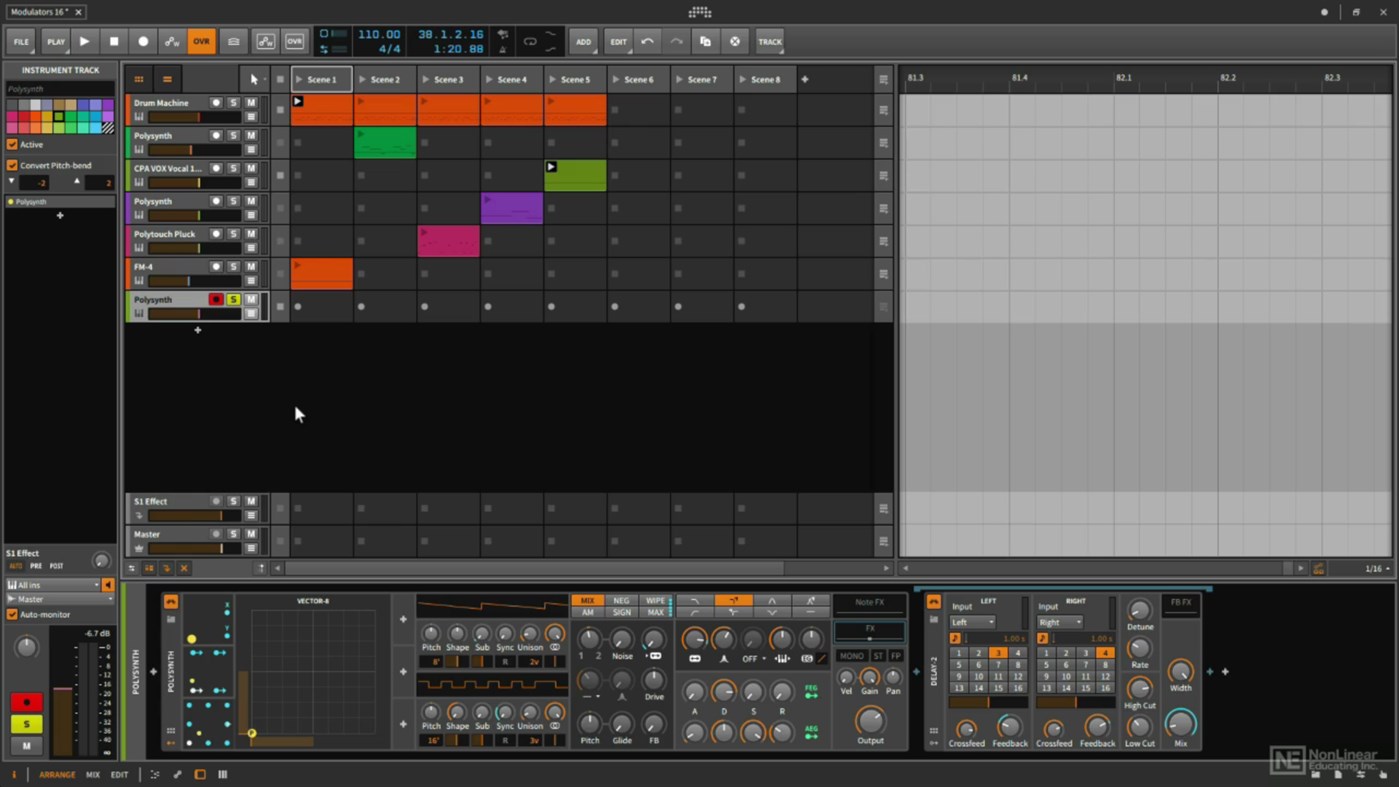Click the undo arrow in the toolbar

tap(648, 41)
